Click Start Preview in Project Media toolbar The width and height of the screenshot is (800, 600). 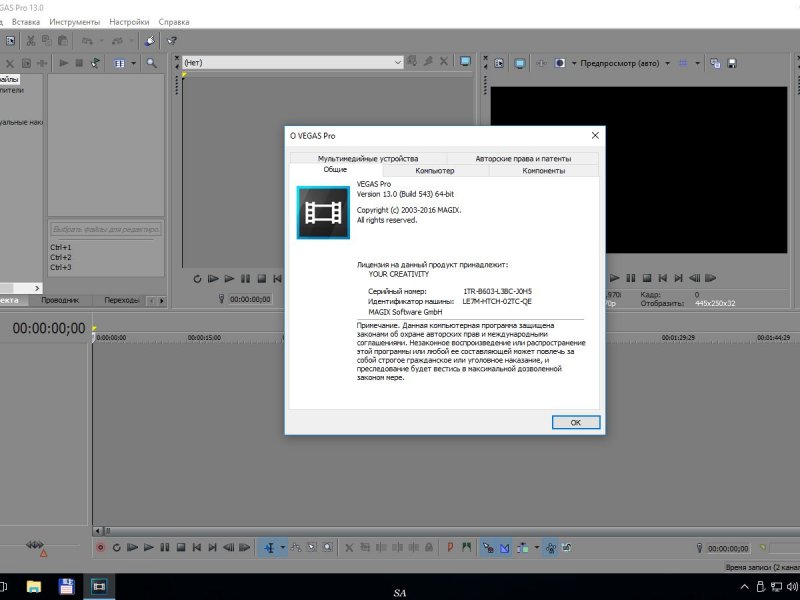(63, 63)
